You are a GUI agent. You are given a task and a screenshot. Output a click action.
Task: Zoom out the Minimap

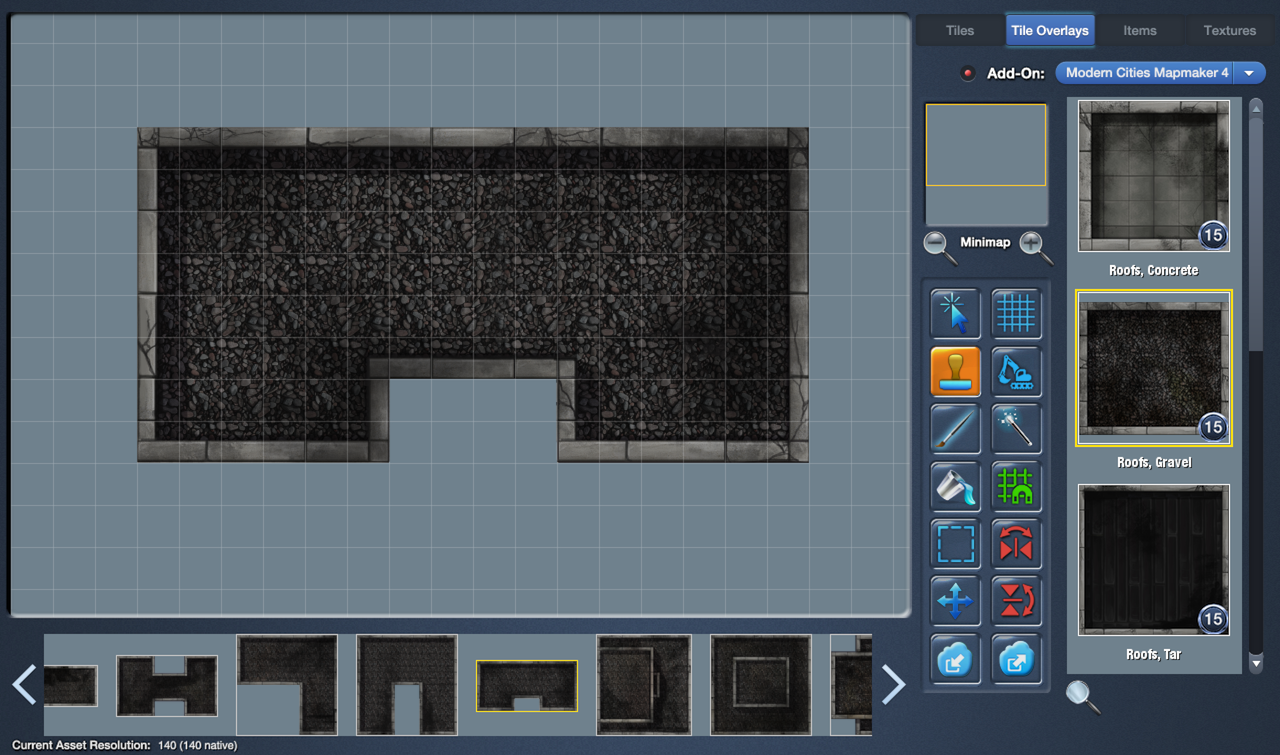[x=939, y=246]
